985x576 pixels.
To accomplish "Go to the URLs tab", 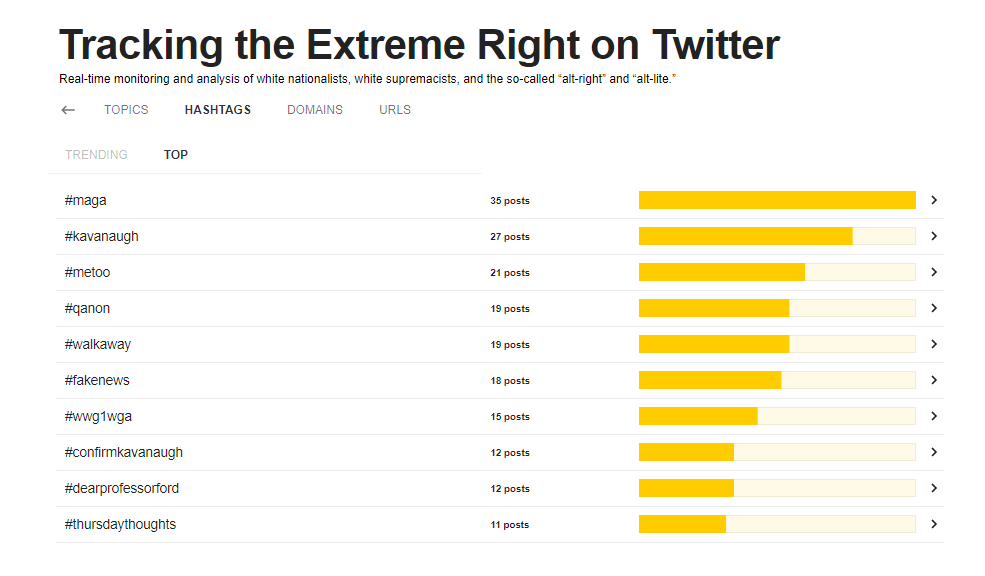I will tap(395, 110).
